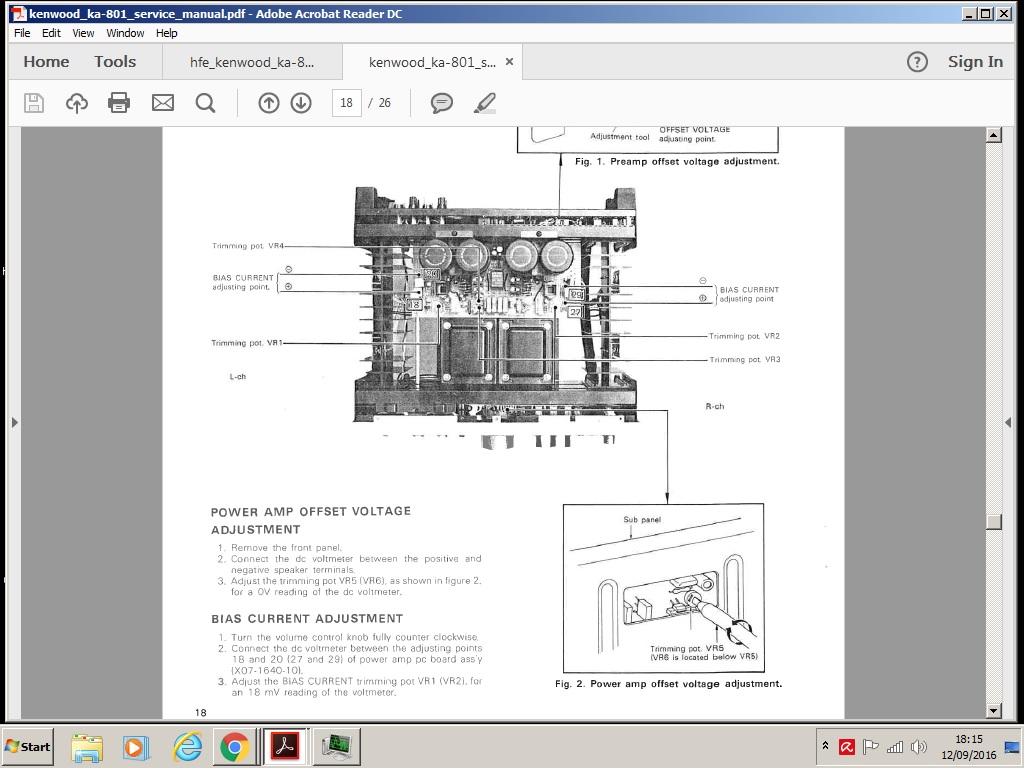This screenshot has width=1024, height=768.
Task: Open the volume speaker tray icon
Action: 918,746
